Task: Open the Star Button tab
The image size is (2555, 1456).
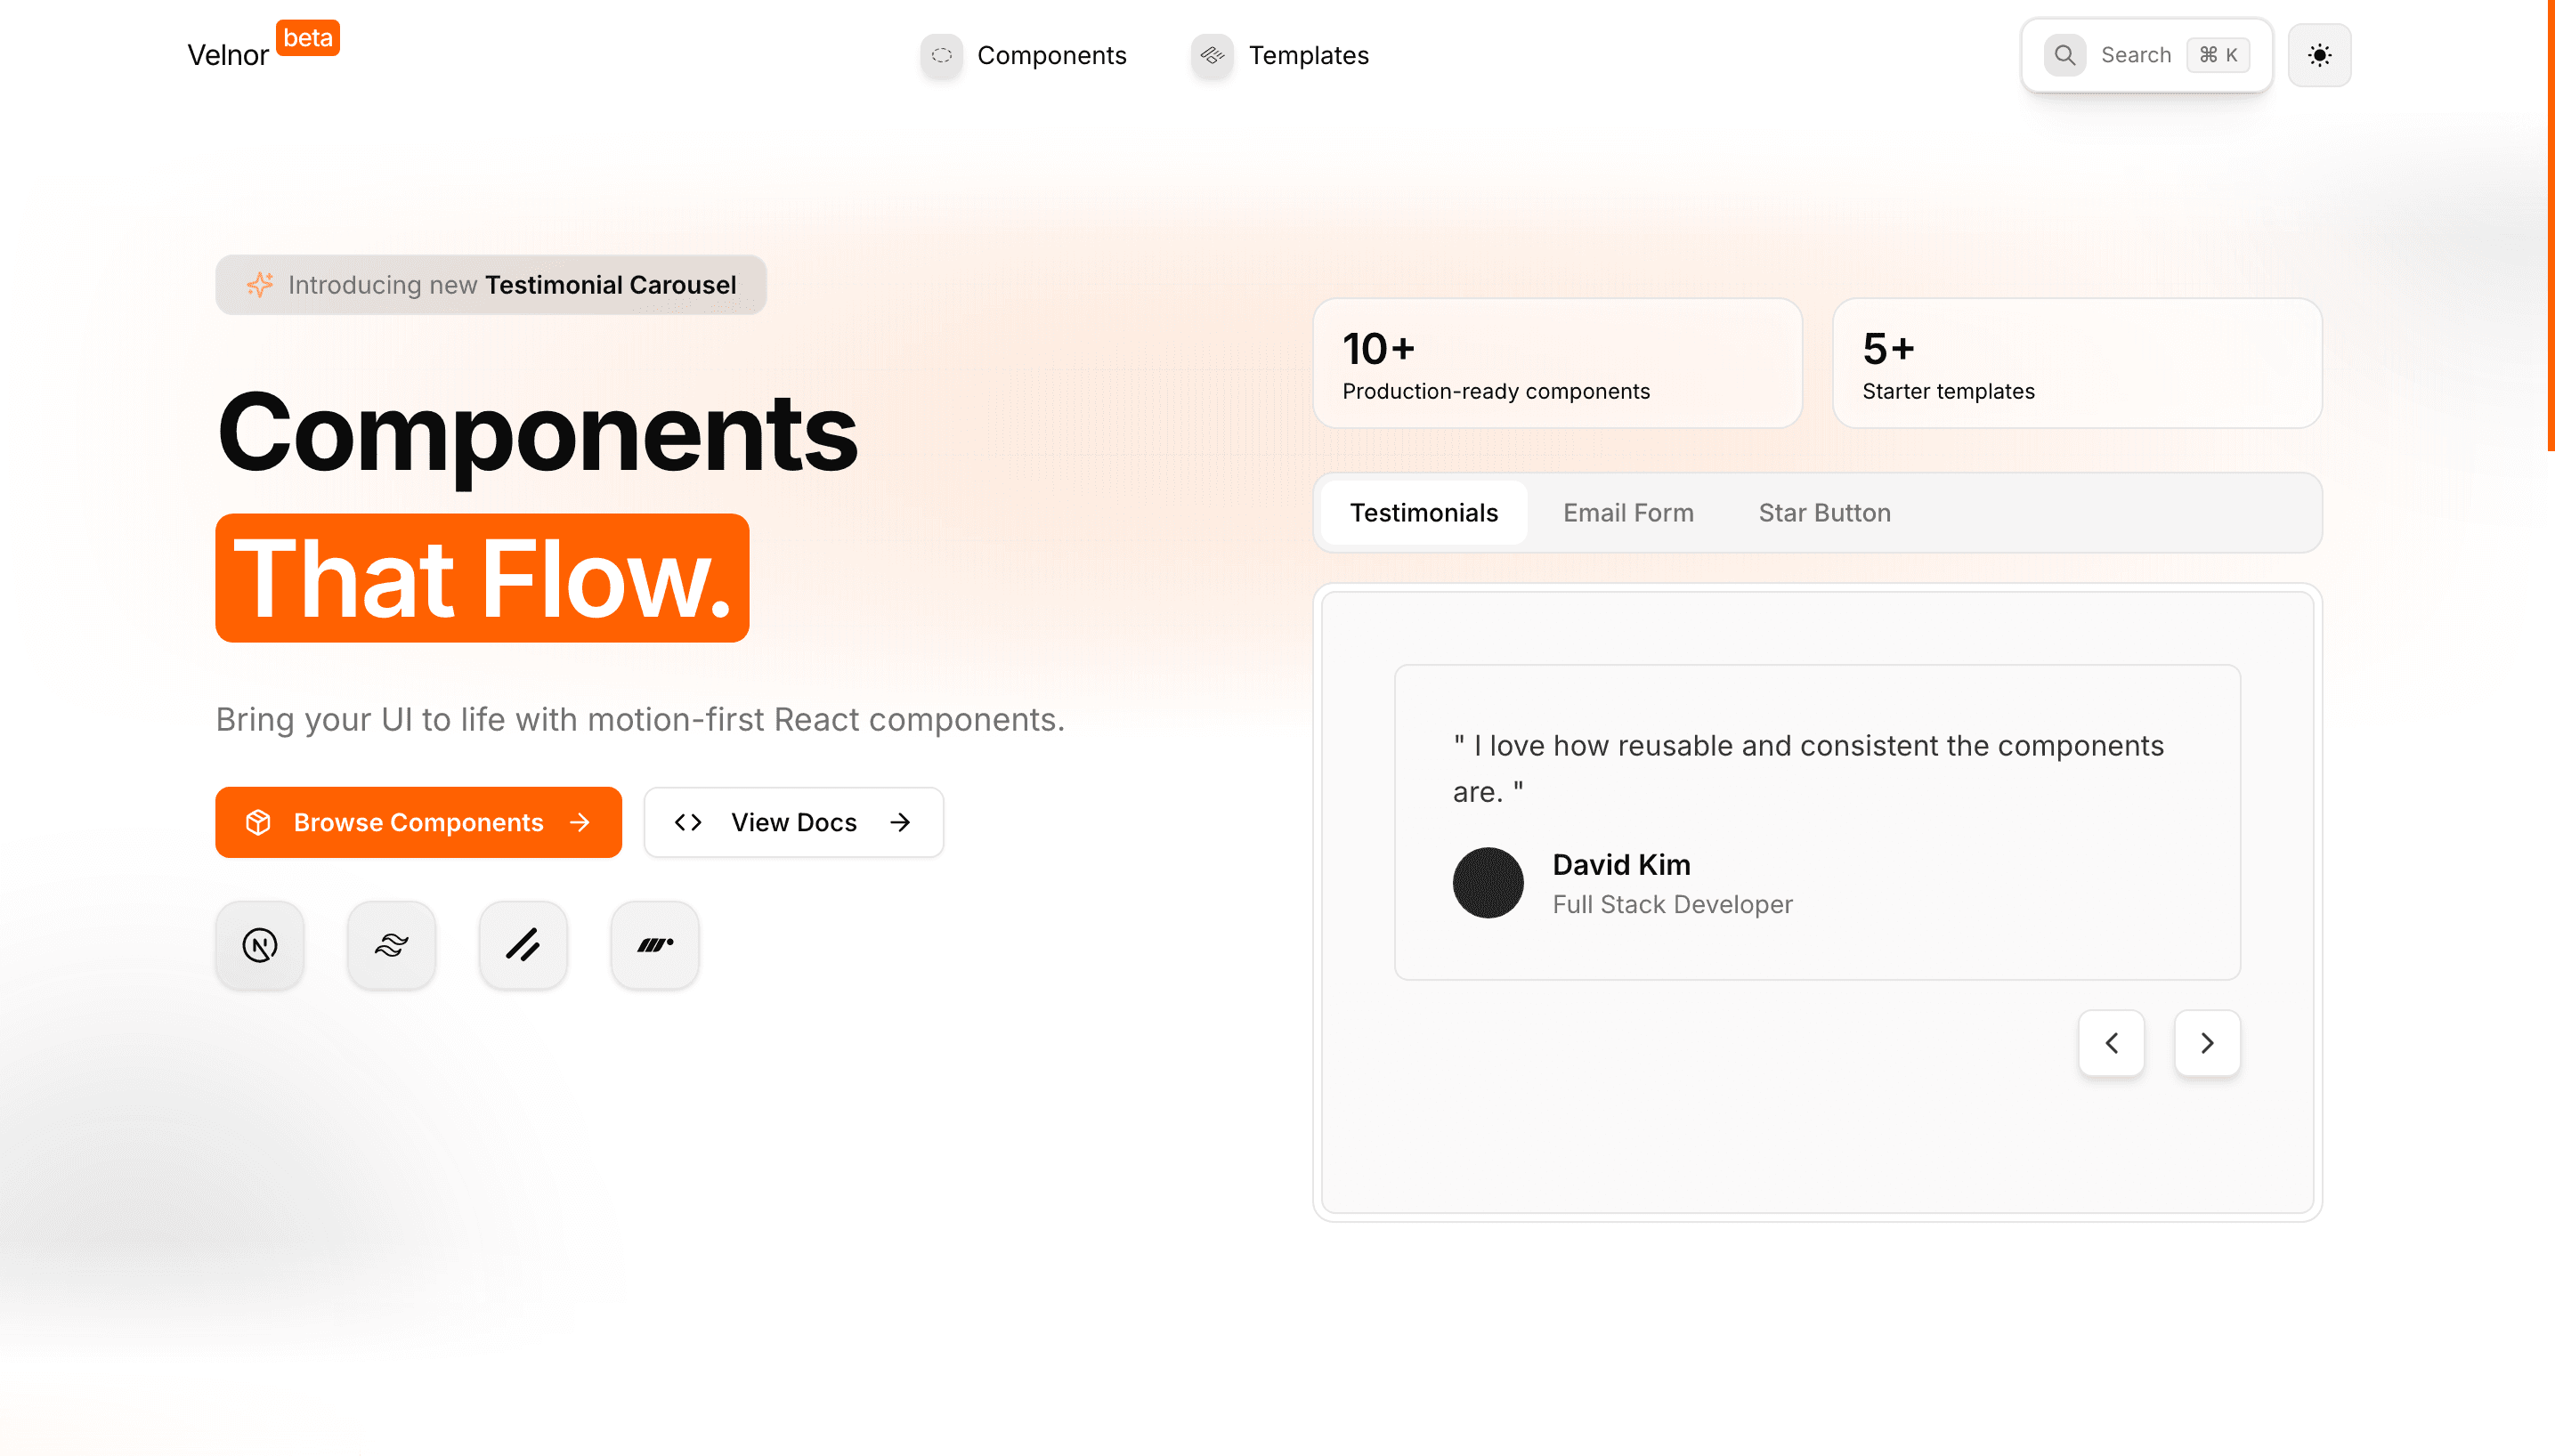Action: tap(1825, 512)
